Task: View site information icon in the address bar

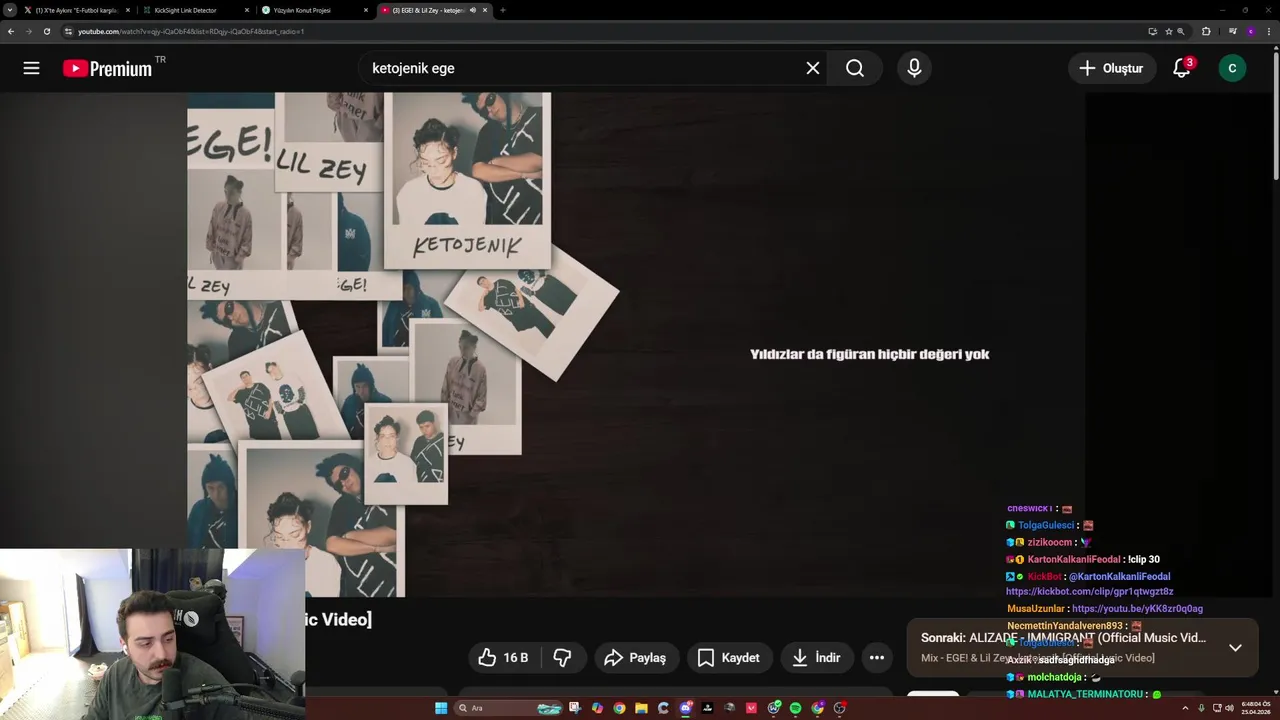Action: click(x=68, y=31)
